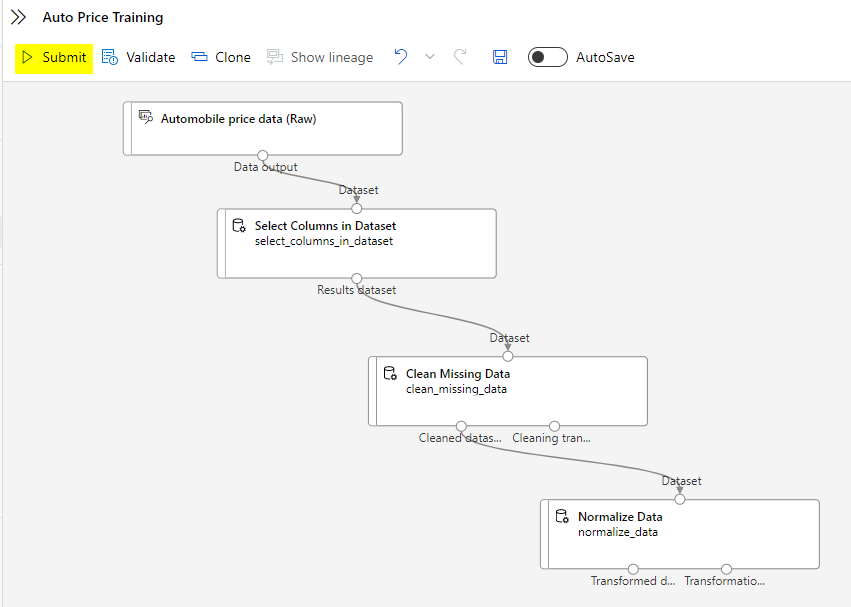Click the Automobile price data dataset icon

click(145, 118)
